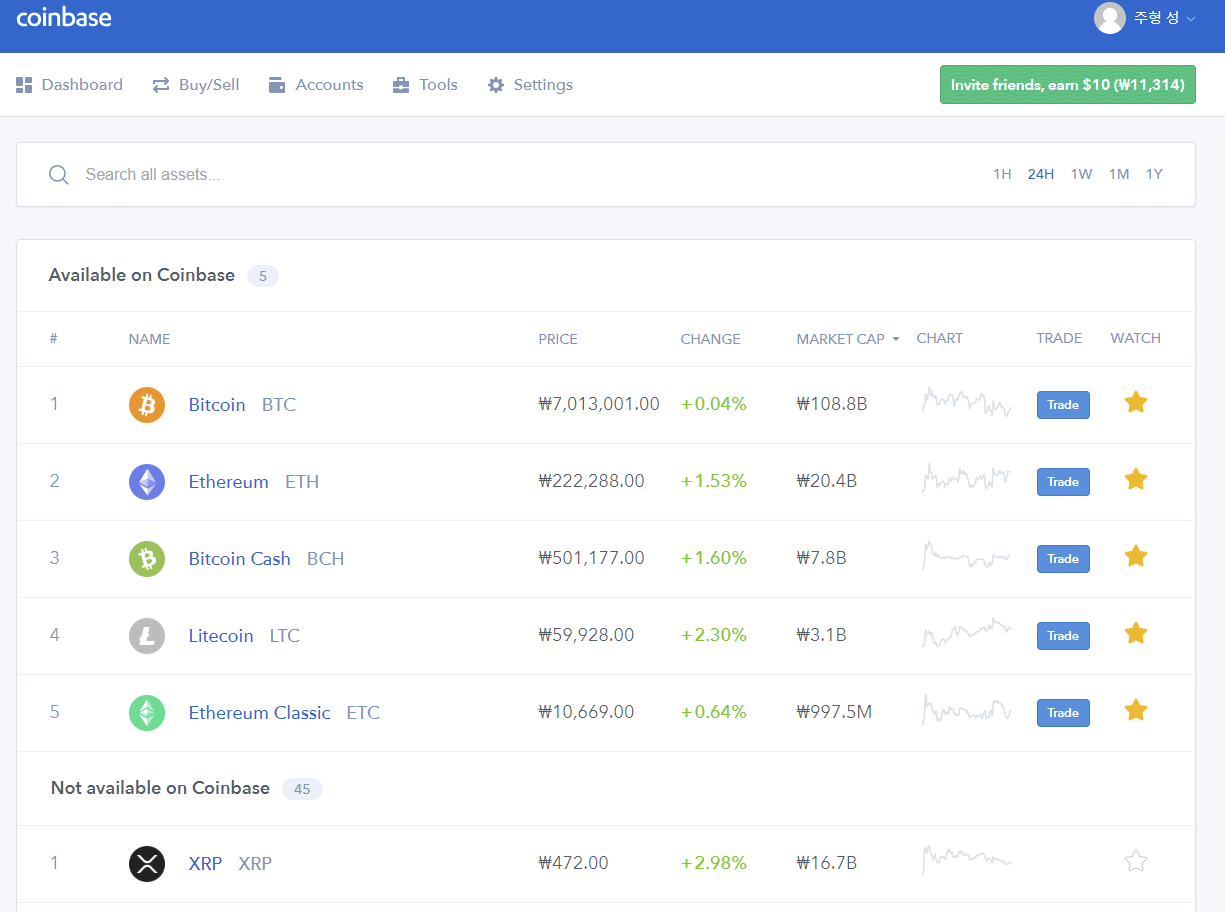Open the Bitcoin asset link

[x=217, y=405]
